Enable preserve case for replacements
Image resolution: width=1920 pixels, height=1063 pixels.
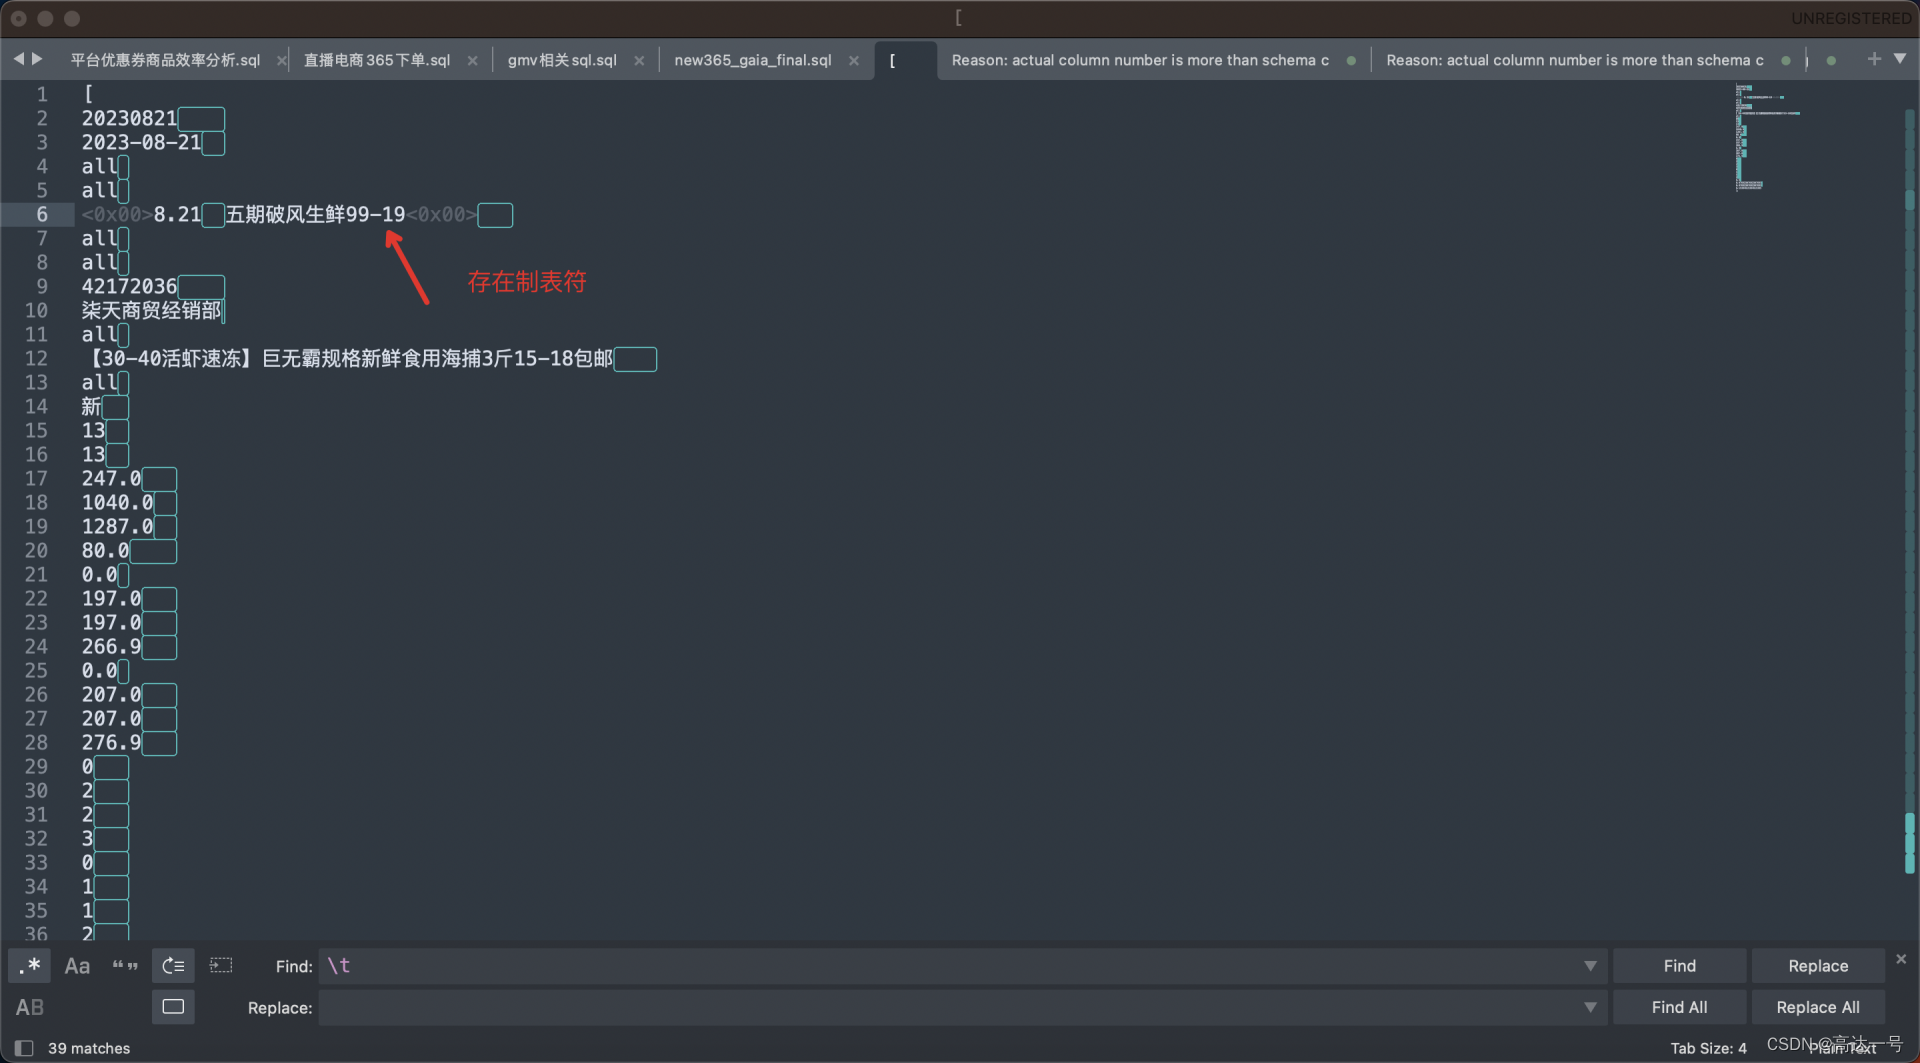pos(29,1007)
